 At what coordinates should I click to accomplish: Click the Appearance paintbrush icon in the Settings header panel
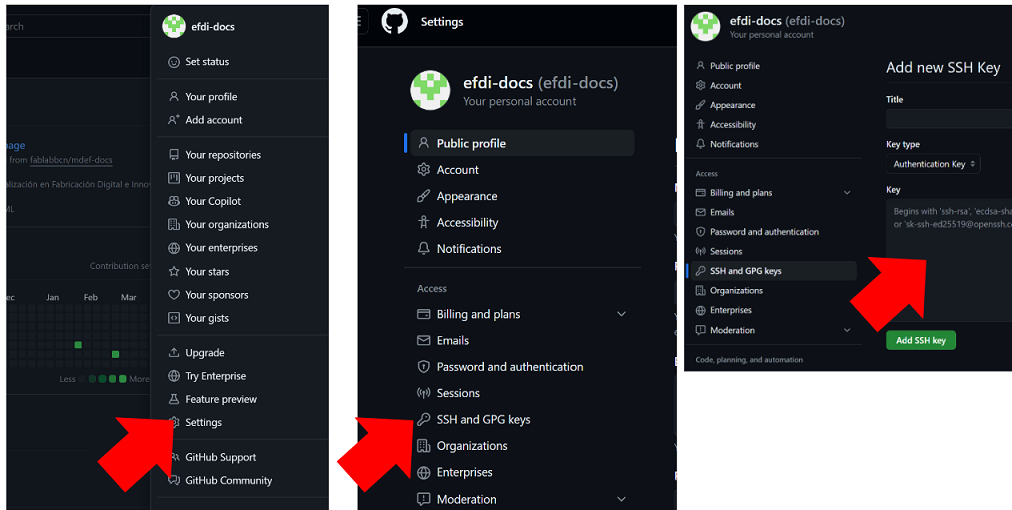point(423,196)
